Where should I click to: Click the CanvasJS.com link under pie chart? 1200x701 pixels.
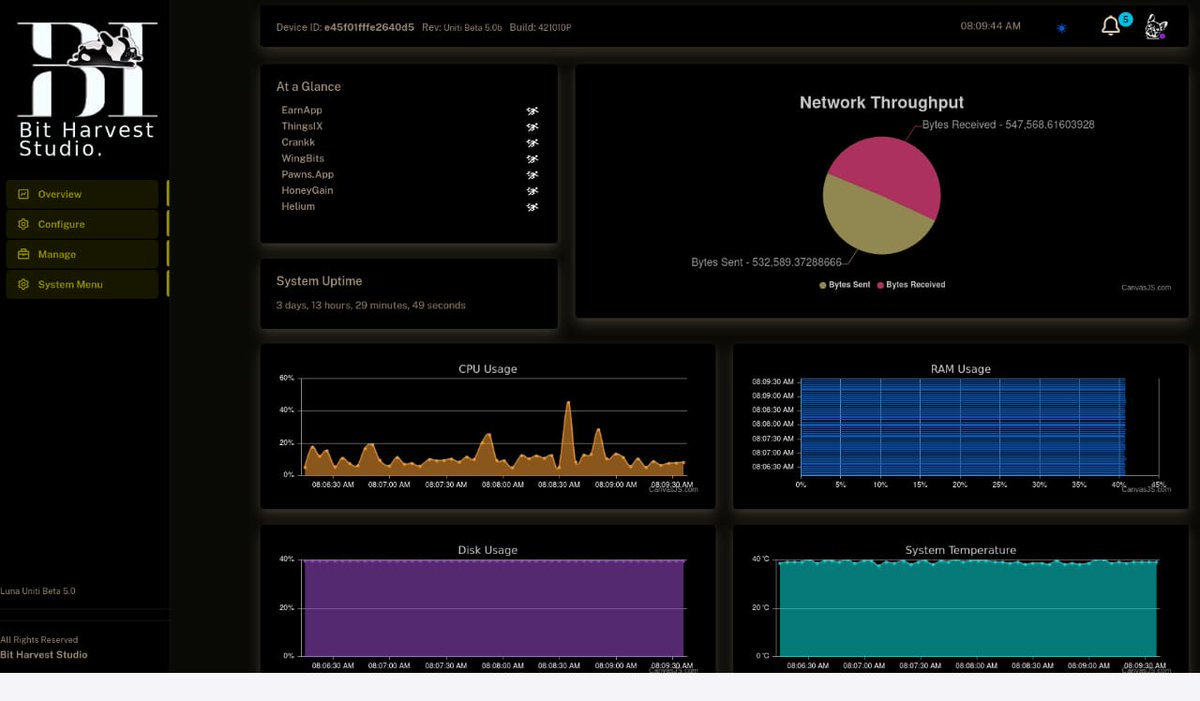coord(1146,287)
